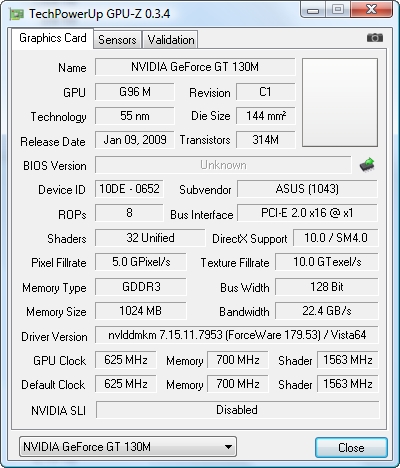Click the DirectX Support field 10.0 / SM4.0

point(336,238)
